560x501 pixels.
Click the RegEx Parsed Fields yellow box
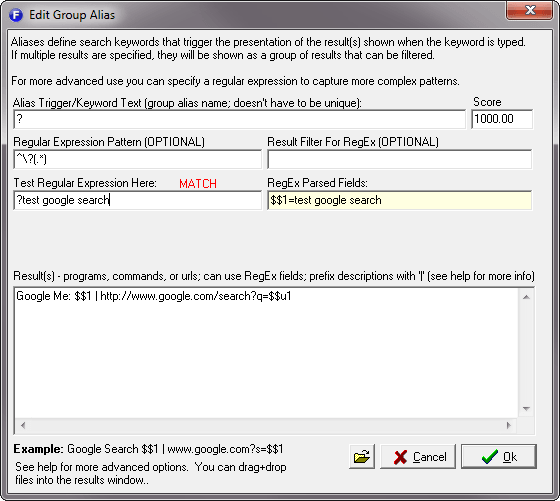[x=400, y=200]
